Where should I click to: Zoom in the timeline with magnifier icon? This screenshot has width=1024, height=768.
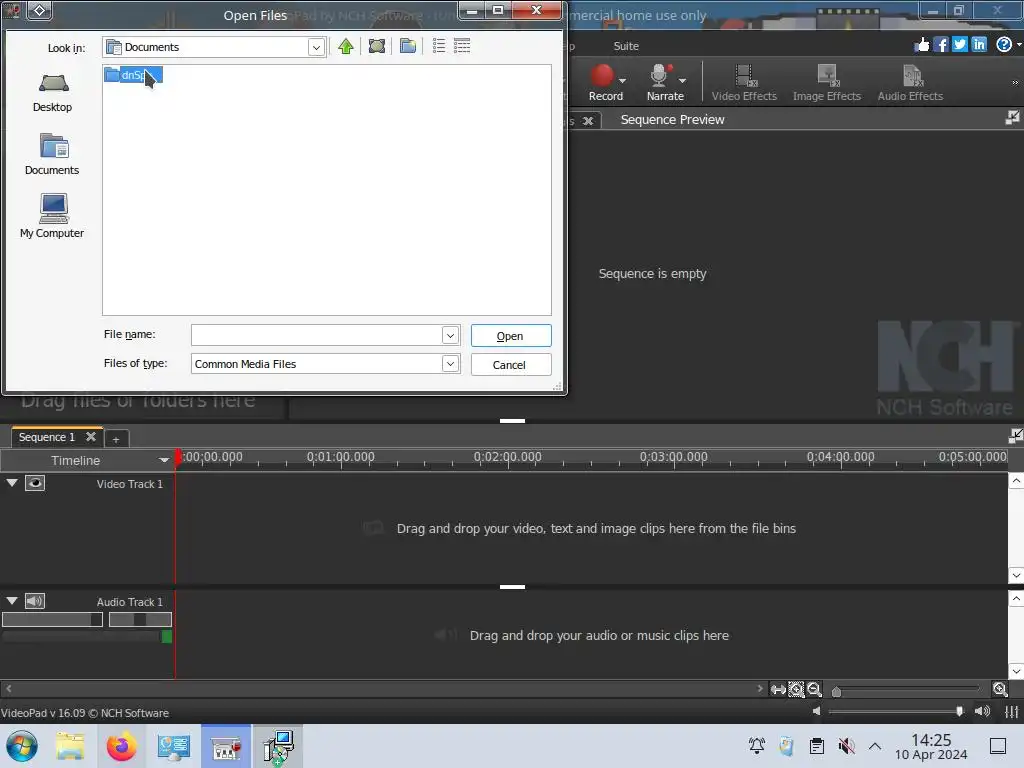point(1000,689)
